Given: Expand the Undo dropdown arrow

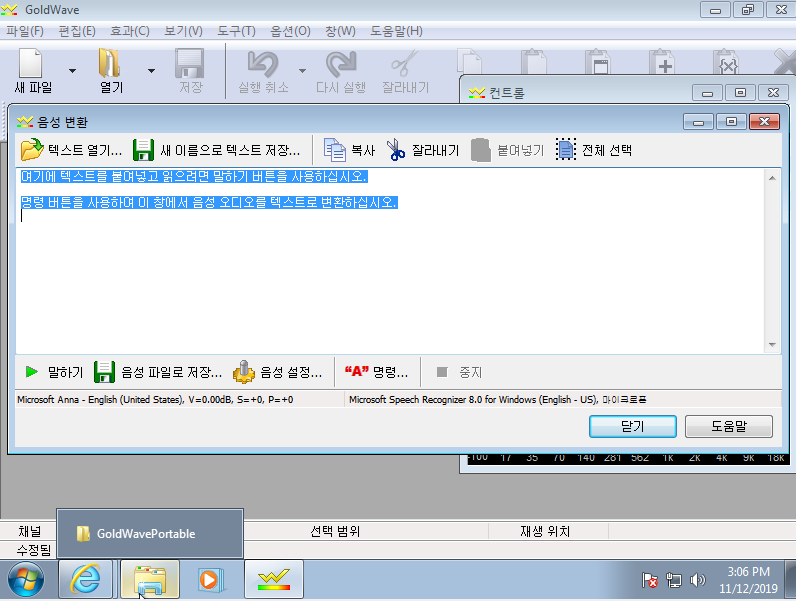Looking at the screenshot, I should (x=302, y=71).
